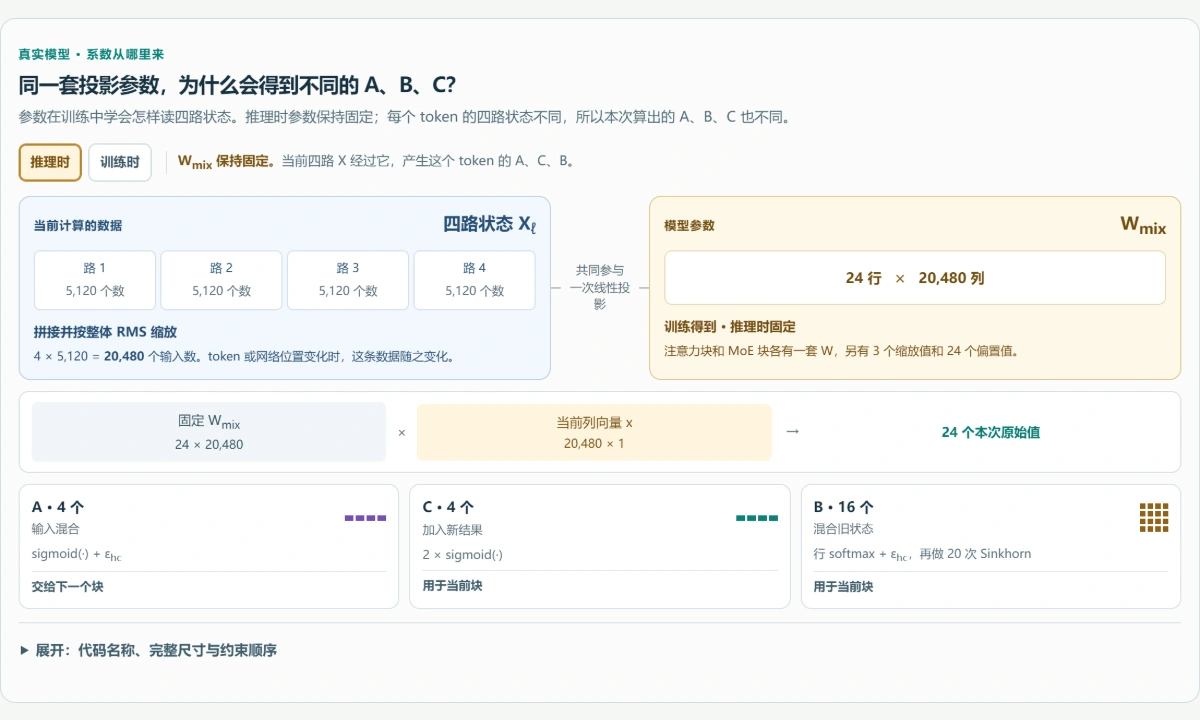Click the Sinkhorn formula line in B card

pos(922,554)
